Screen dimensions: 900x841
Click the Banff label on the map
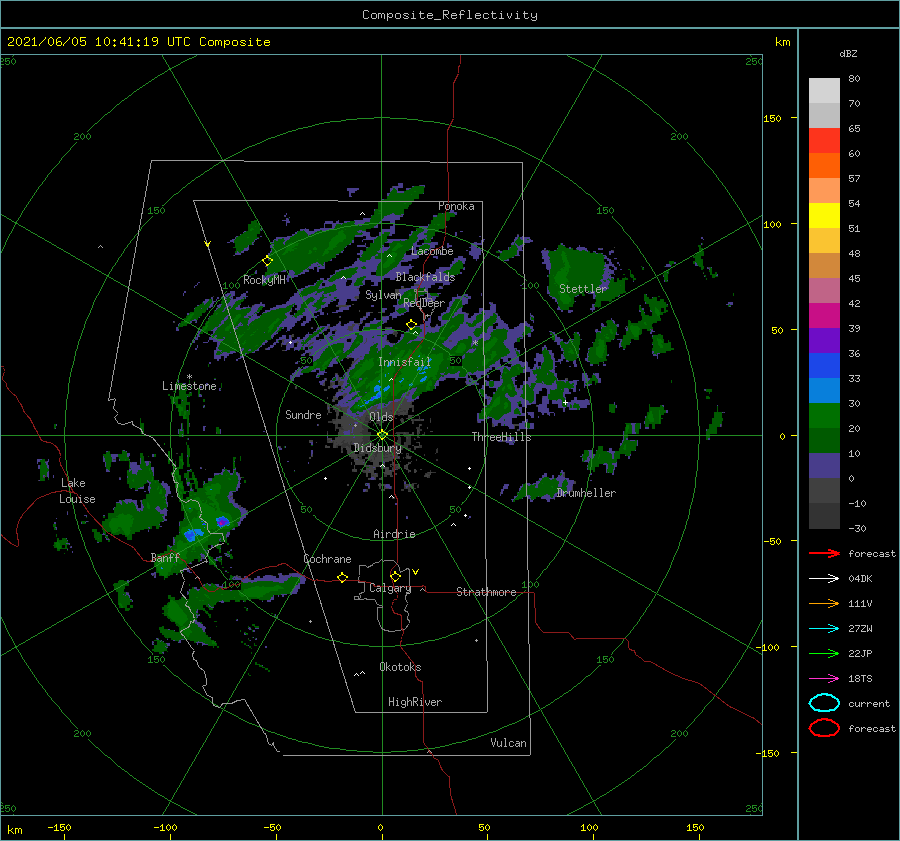(x=165, y=557)
